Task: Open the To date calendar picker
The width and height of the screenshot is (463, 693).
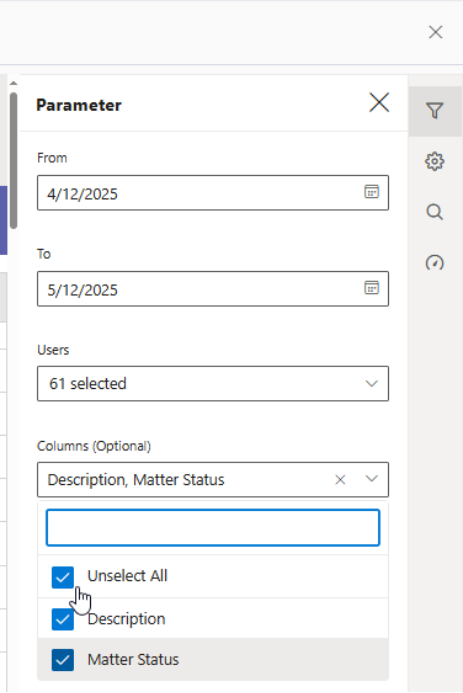Action: coord(372,288)
